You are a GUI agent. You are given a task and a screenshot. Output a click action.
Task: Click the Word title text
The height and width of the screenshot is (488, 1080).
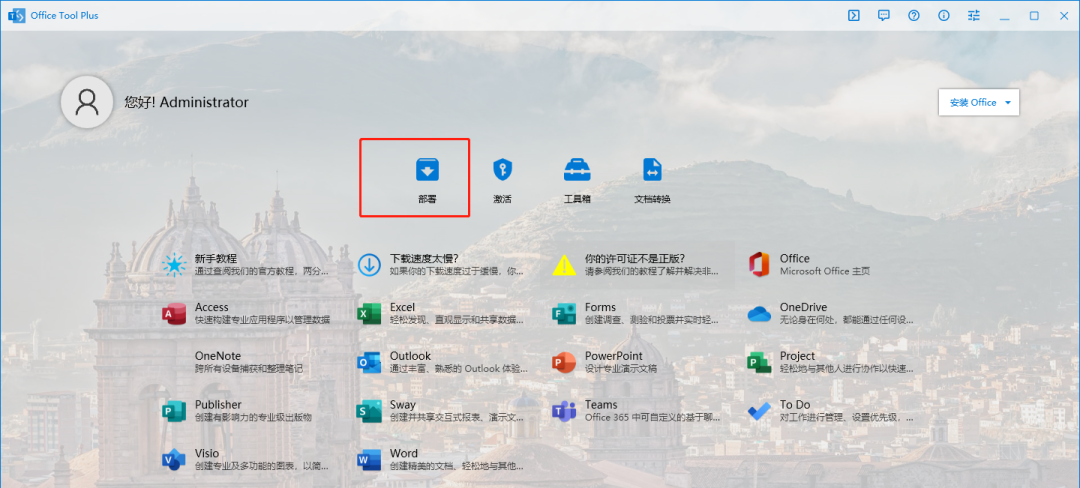click(404, 454)
